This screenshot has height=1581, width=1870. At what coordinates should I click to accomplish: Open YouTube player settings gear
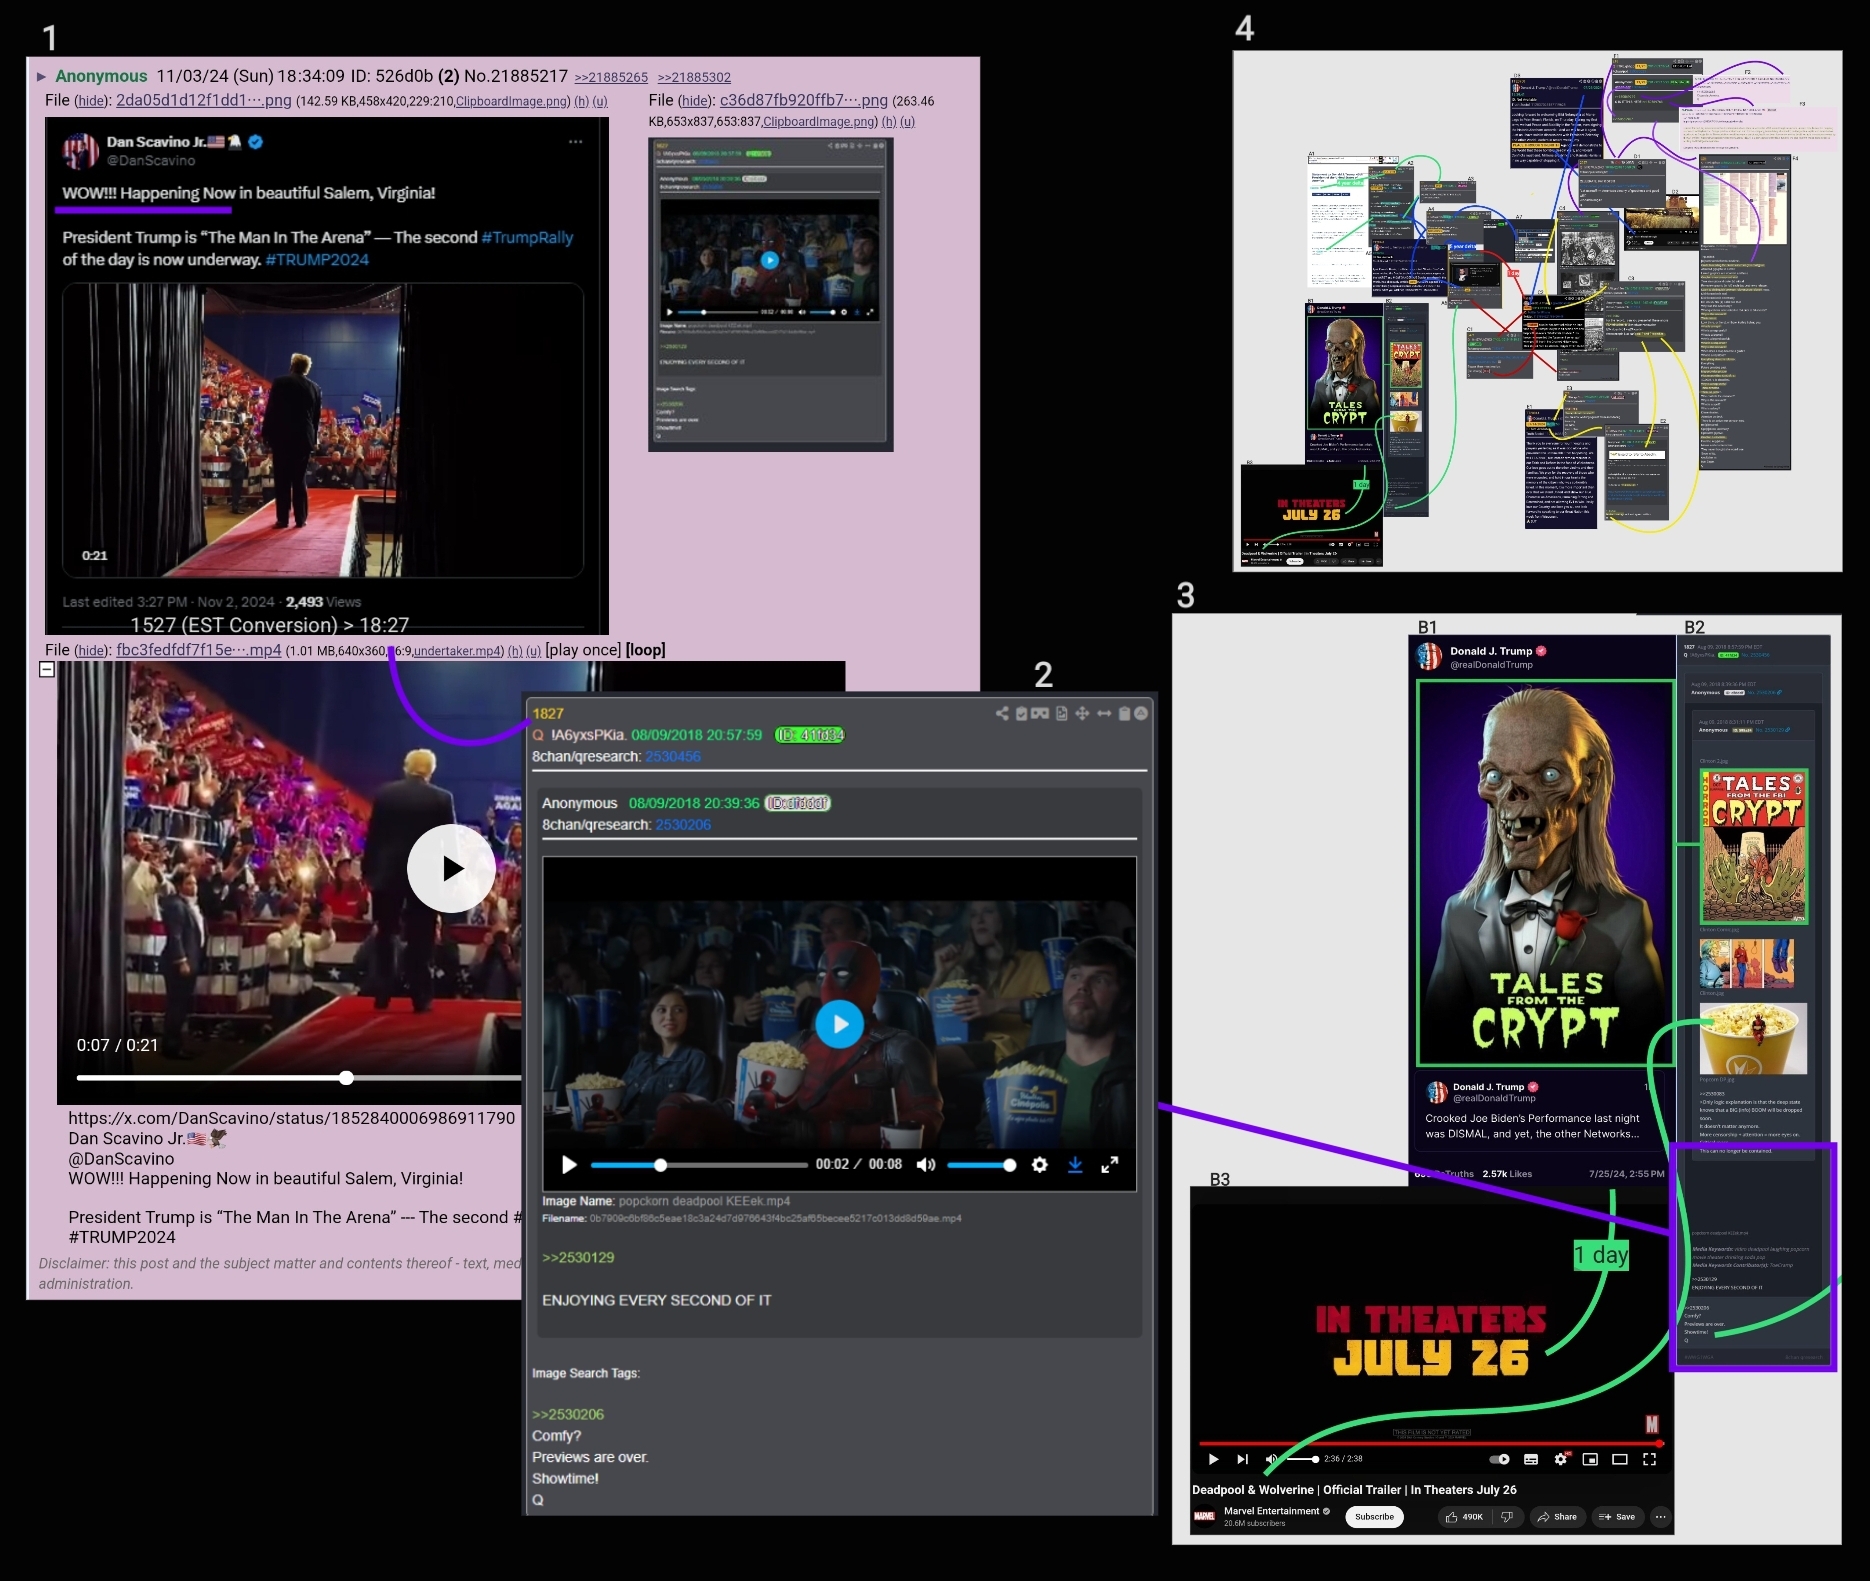point(1561,1459)
